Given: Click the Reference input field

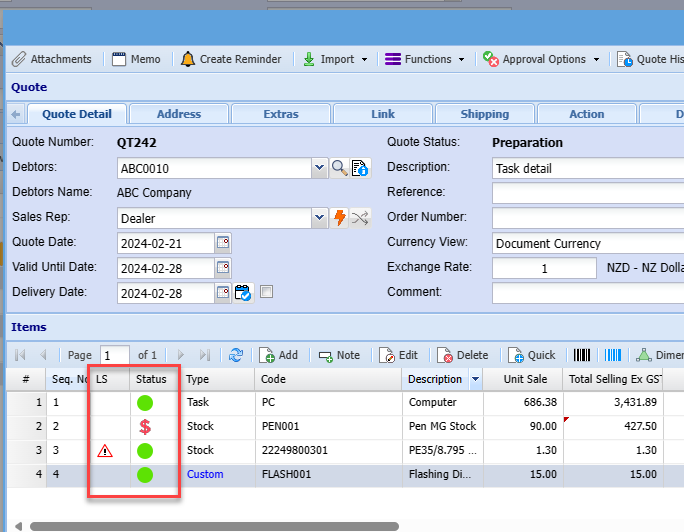Looking at the screenshot, I should tap(588, 193).
